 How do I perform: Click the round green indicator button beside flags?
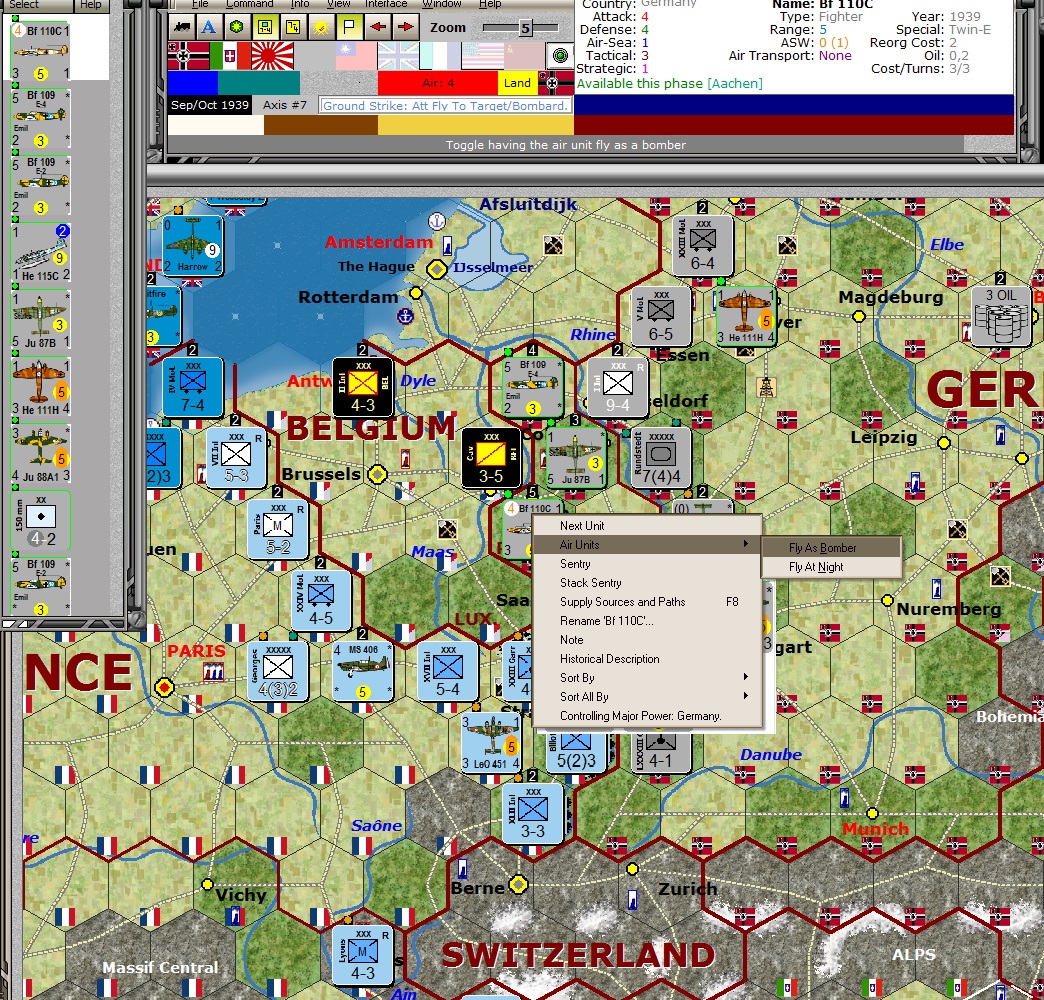pos(561,55)
